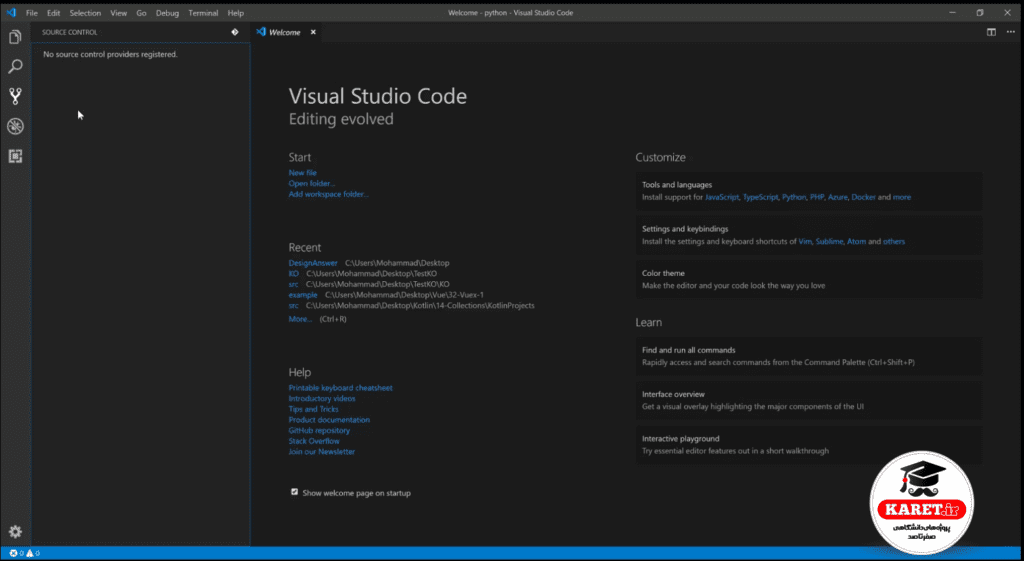Open the Explorer view in activity bar
Viewport: 1024px width, 561px height.
click(x=15, y=37)
